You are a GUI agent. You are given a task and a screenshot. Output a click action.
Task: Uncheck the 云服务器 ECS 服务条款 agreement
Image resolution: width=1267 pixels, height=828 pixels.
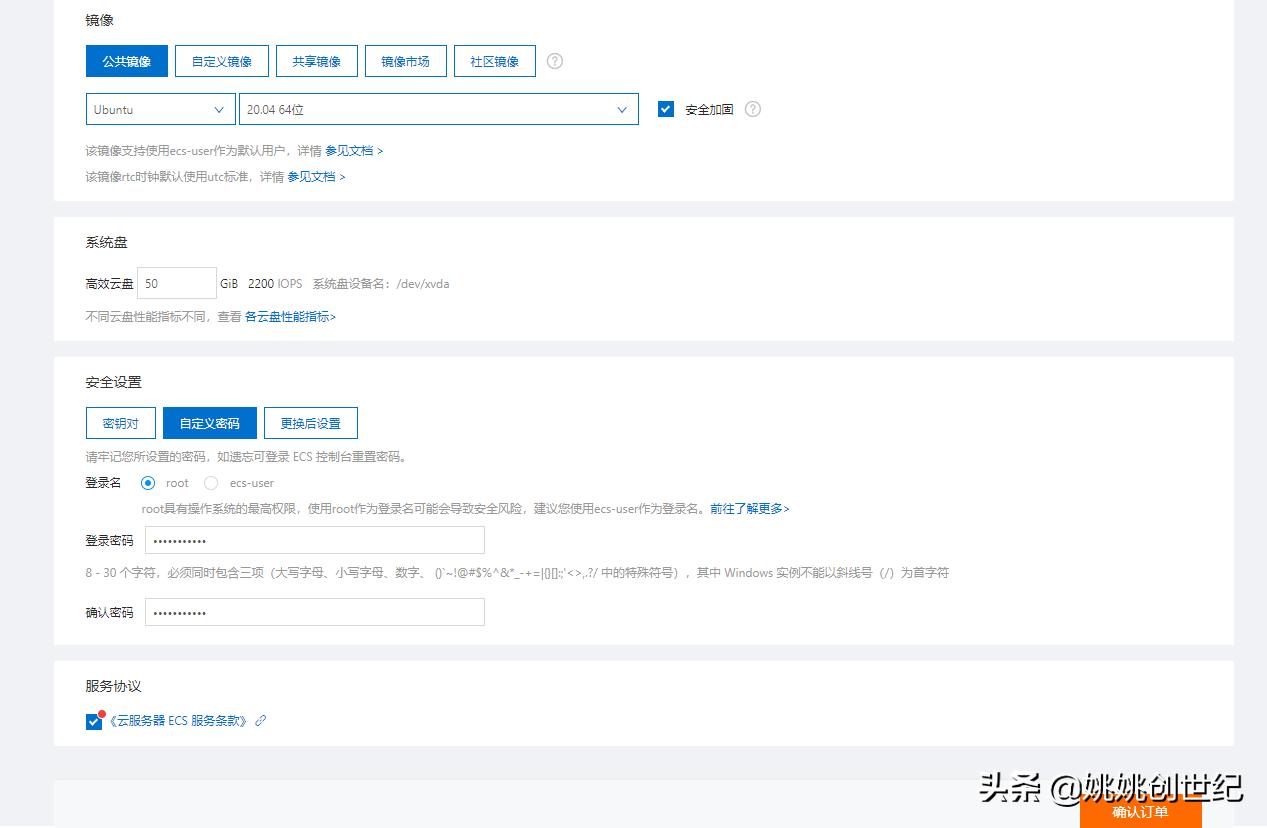(93, 720)
